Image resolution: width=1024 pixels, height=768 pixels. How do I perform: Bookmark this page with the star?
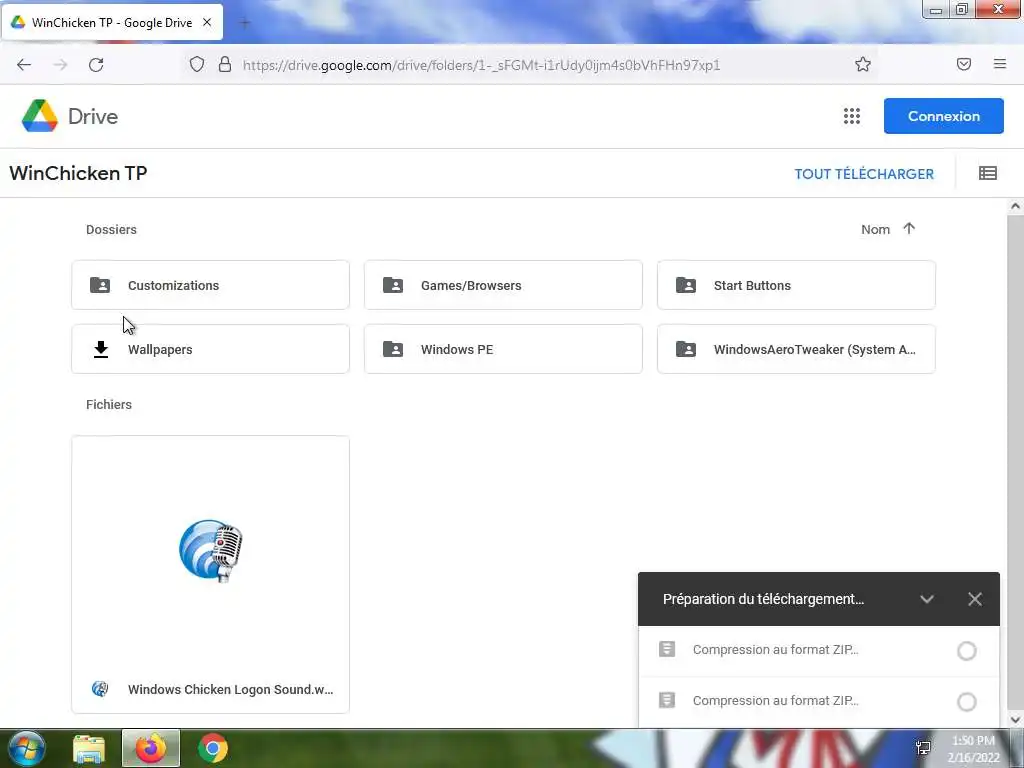[x=863, y=64]
